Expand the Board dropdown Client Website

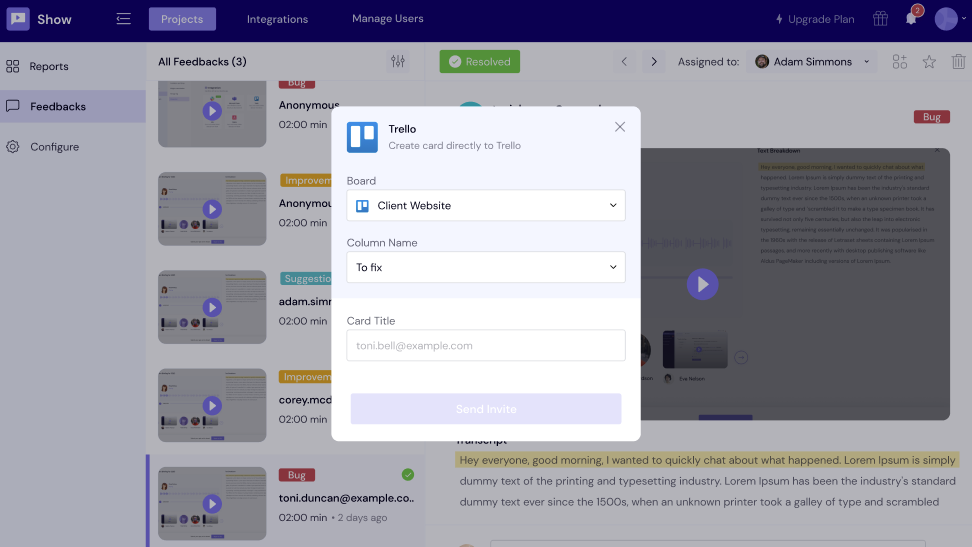(x=486, y=206)
